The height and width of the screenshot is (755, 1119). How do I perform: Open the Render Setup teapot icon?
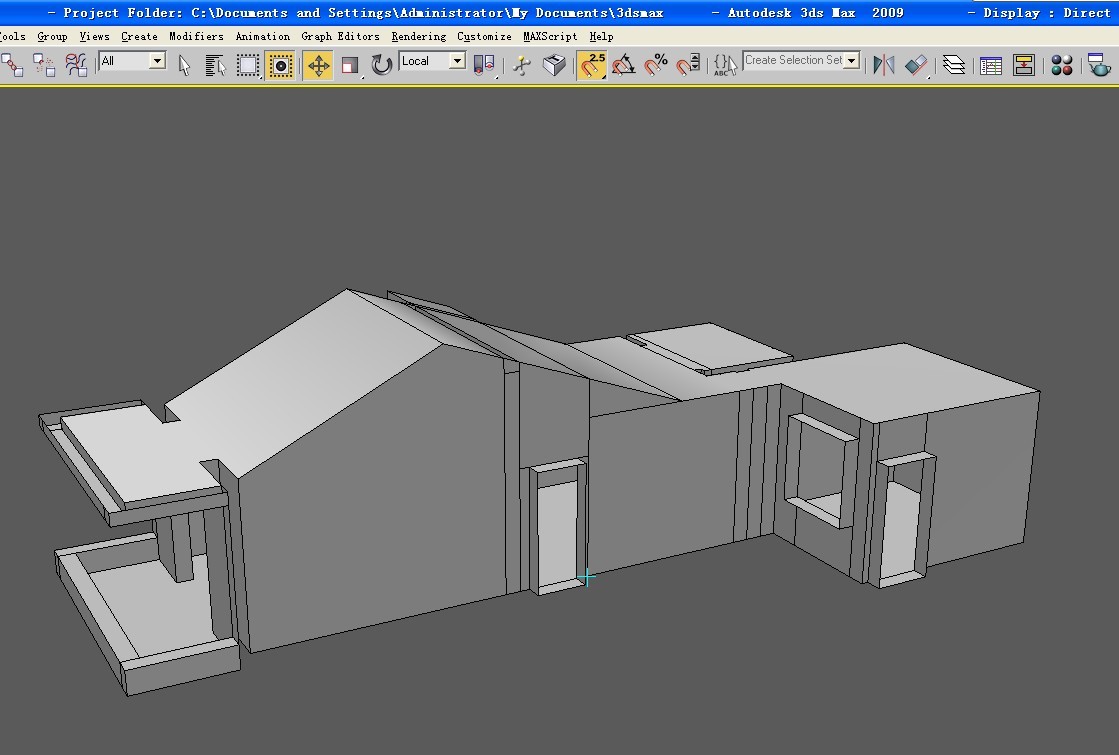(1099, 66)
